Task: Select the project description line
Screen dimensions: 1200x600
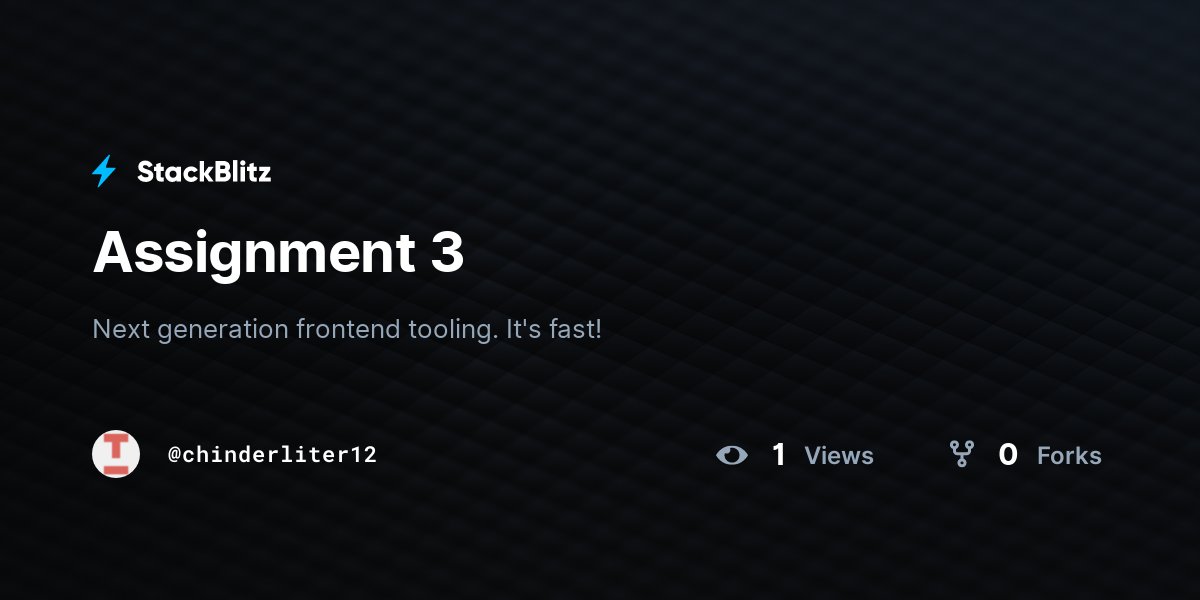Action: pos(347,329)
